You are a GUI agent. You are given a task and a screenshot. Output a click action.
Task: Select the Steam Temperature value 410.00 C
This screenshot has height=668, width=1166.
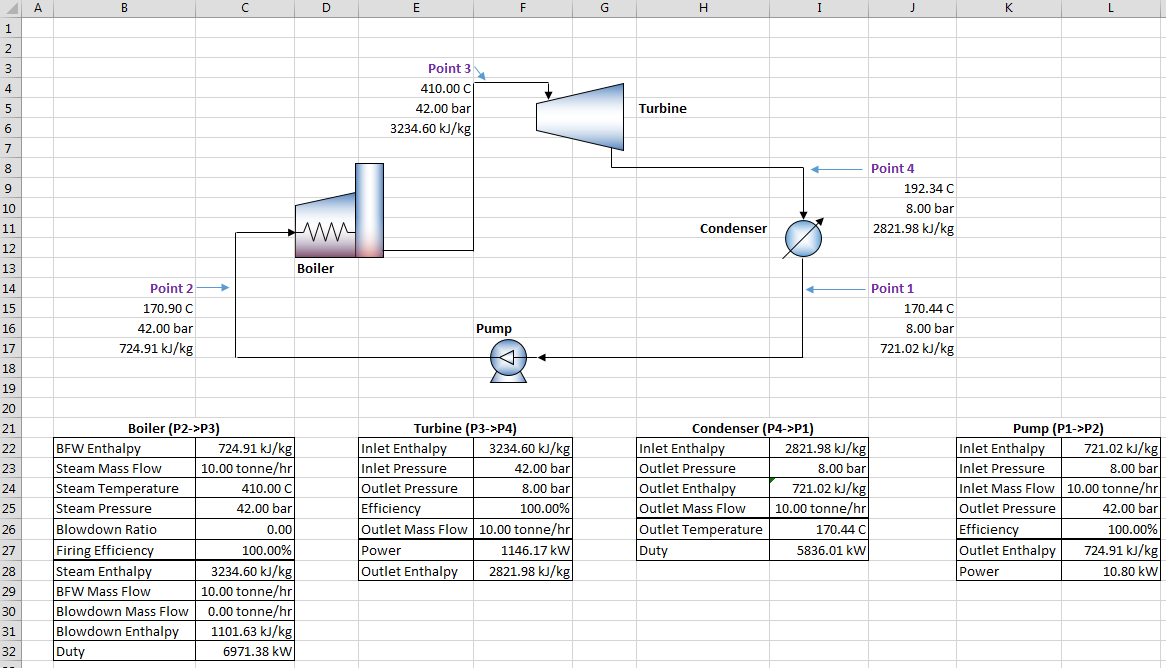tap(245, 489)
